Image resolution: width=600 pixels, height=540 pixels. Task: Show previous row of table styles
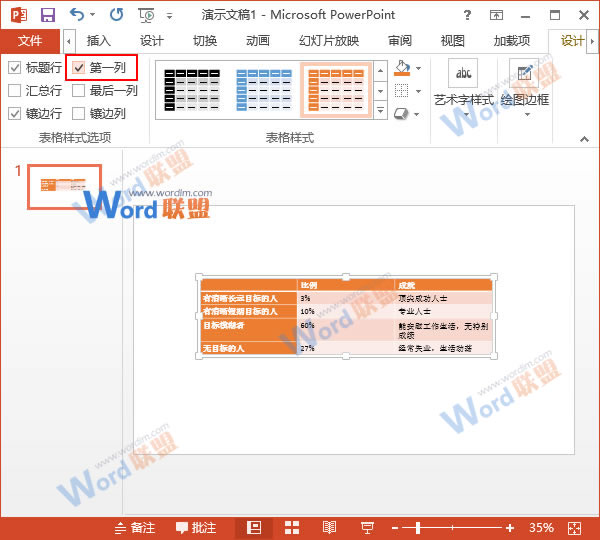tap(380, 71)
